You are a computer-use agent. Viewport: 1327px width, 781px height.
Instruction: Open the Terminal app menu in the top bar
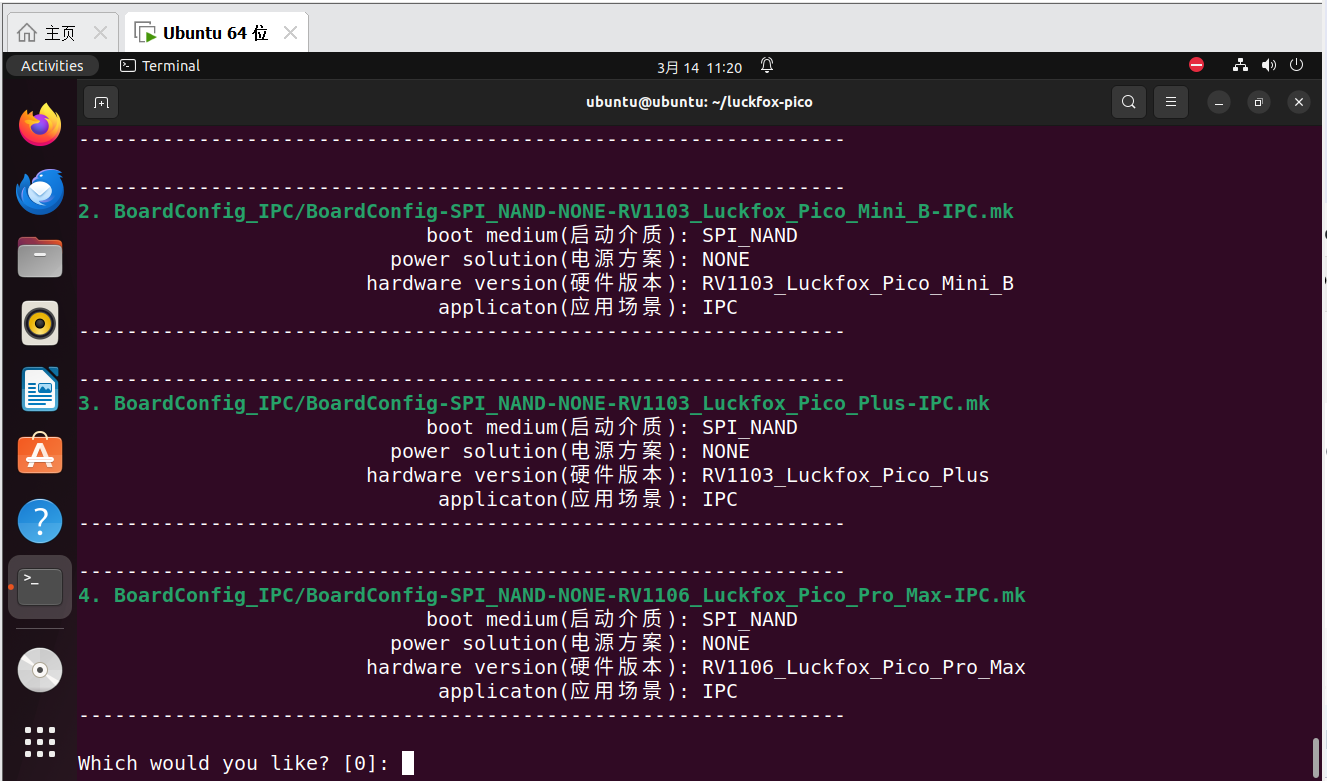point(160,66)
